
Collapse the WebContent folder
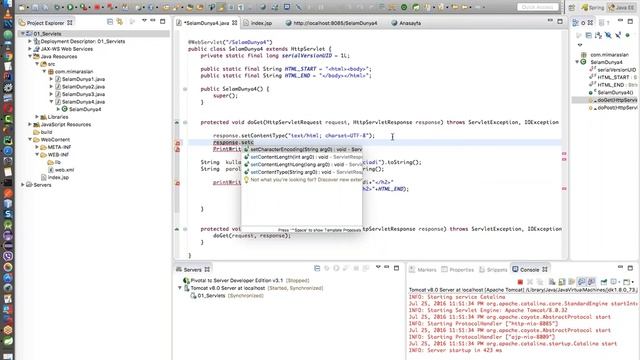30,140
